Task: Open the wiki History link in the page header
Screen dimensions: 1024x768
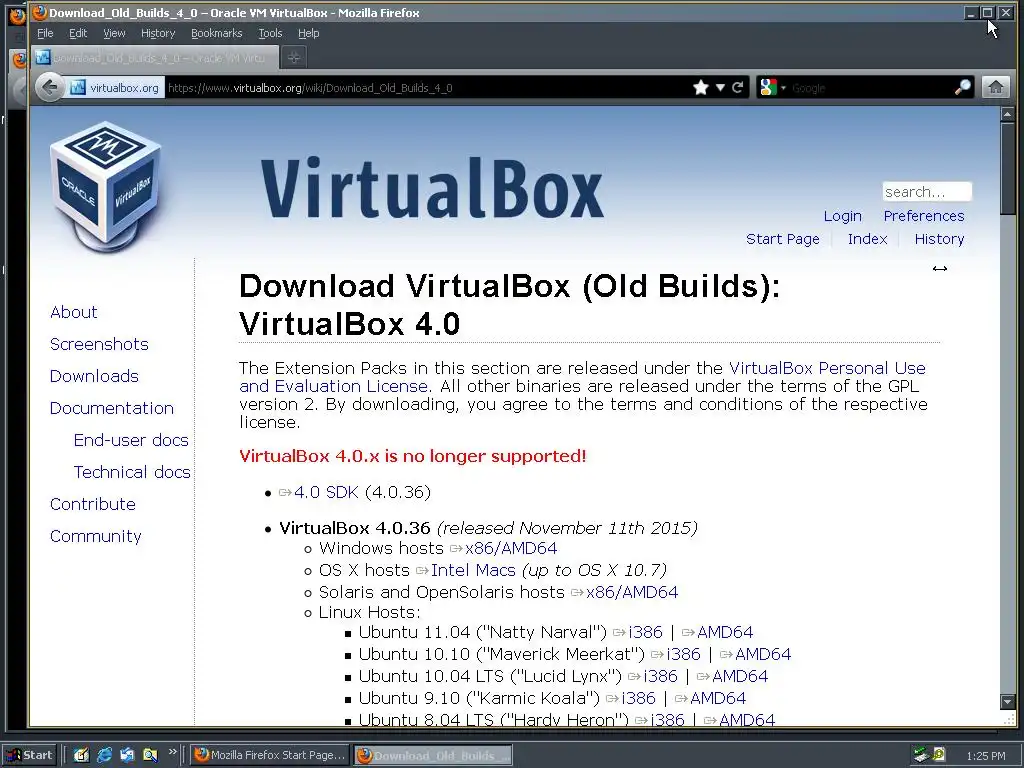Action: tap(939, 239)
